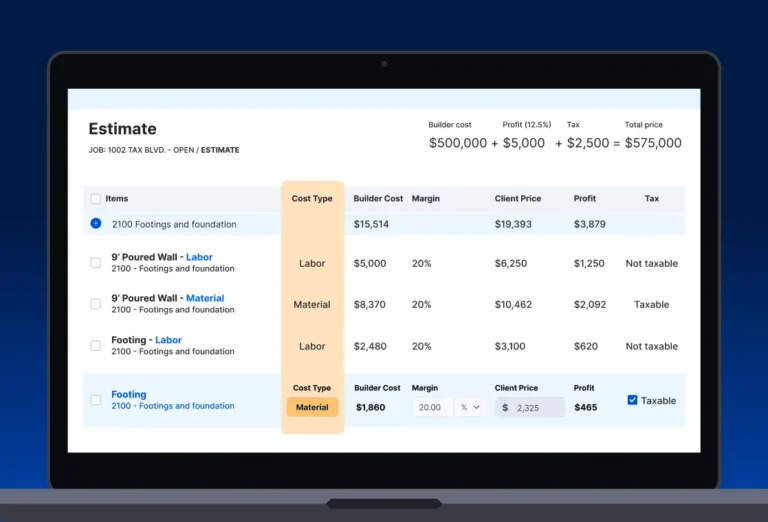The width and height of the screenshot is (768, 522).
Task: Click client price $3,100
Action: [x=510, y=346]
